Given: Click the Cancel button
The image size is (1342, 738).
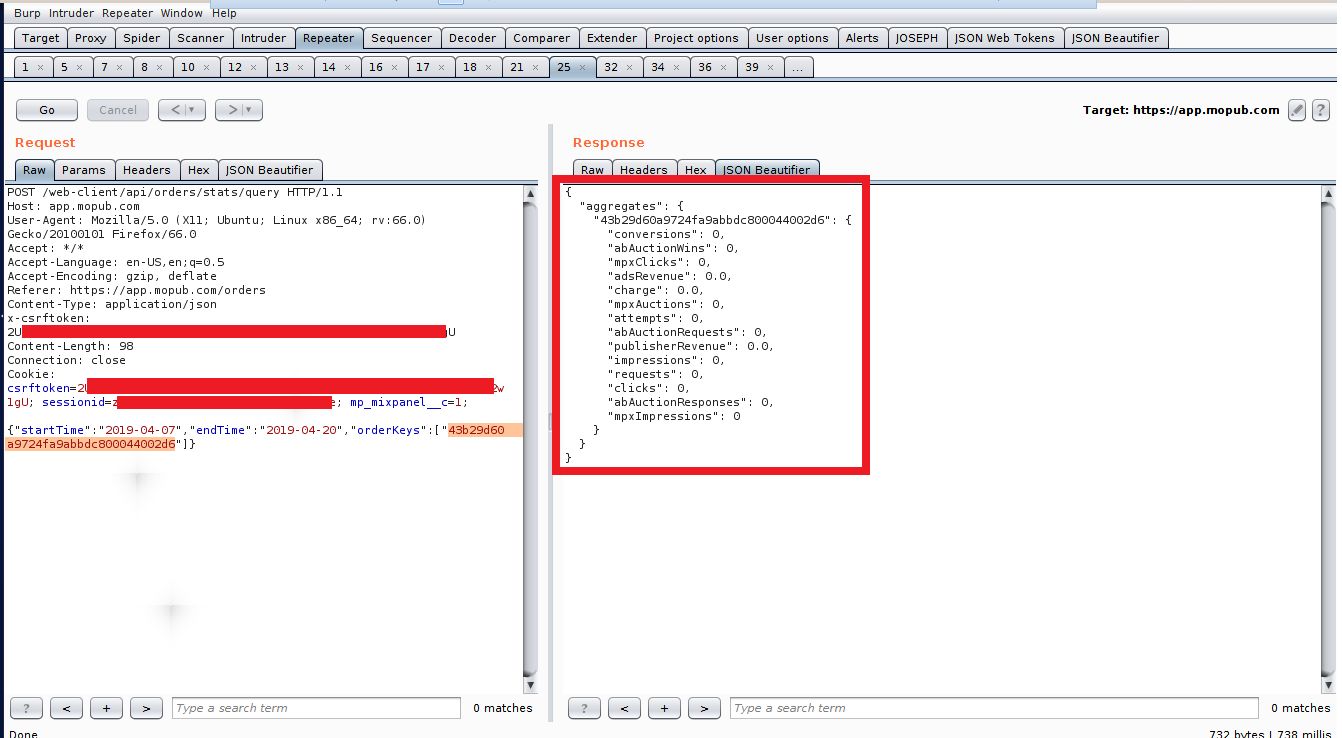Looking at the screenshot, I should [x=118, y=110].
